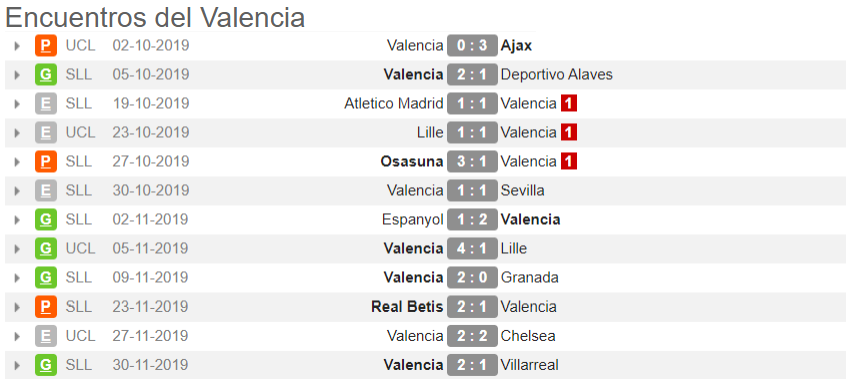Screen dimensions: 846x379
Task: Expand the 30-11-2019 Valencia vs Villarreal row
Action: 17,366
